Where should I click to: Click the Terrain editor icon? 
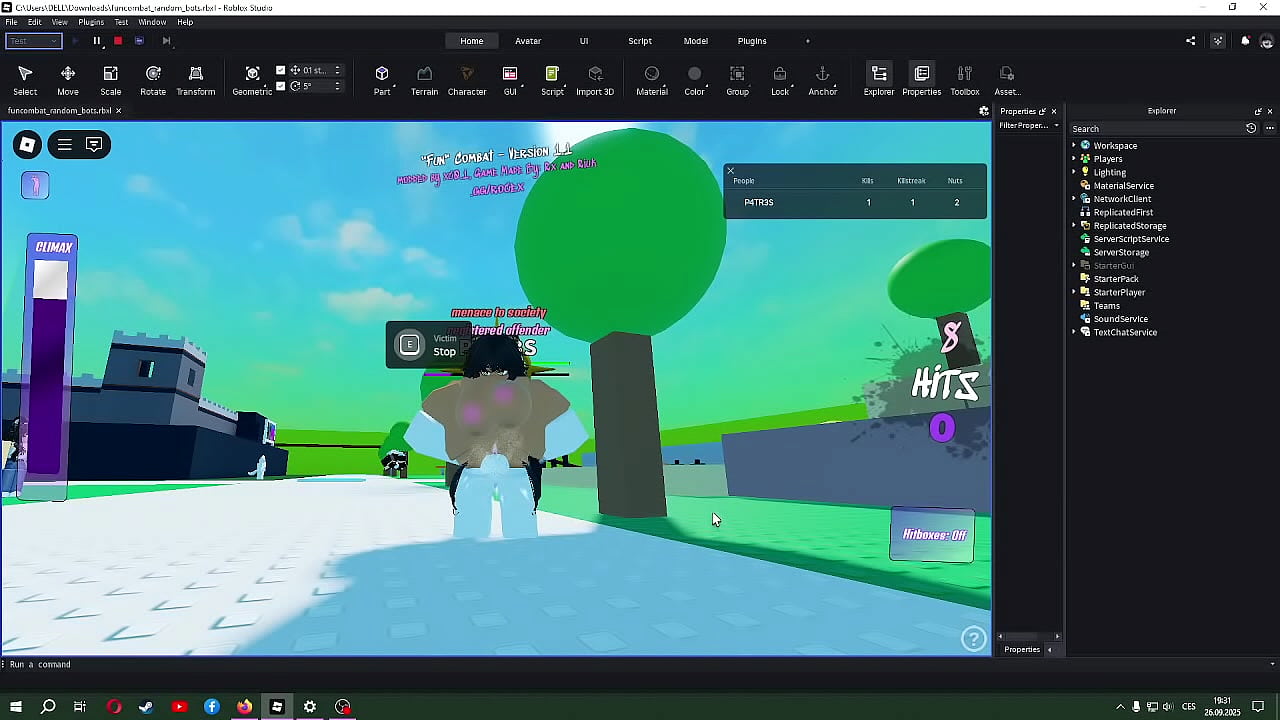pos(424,79)
